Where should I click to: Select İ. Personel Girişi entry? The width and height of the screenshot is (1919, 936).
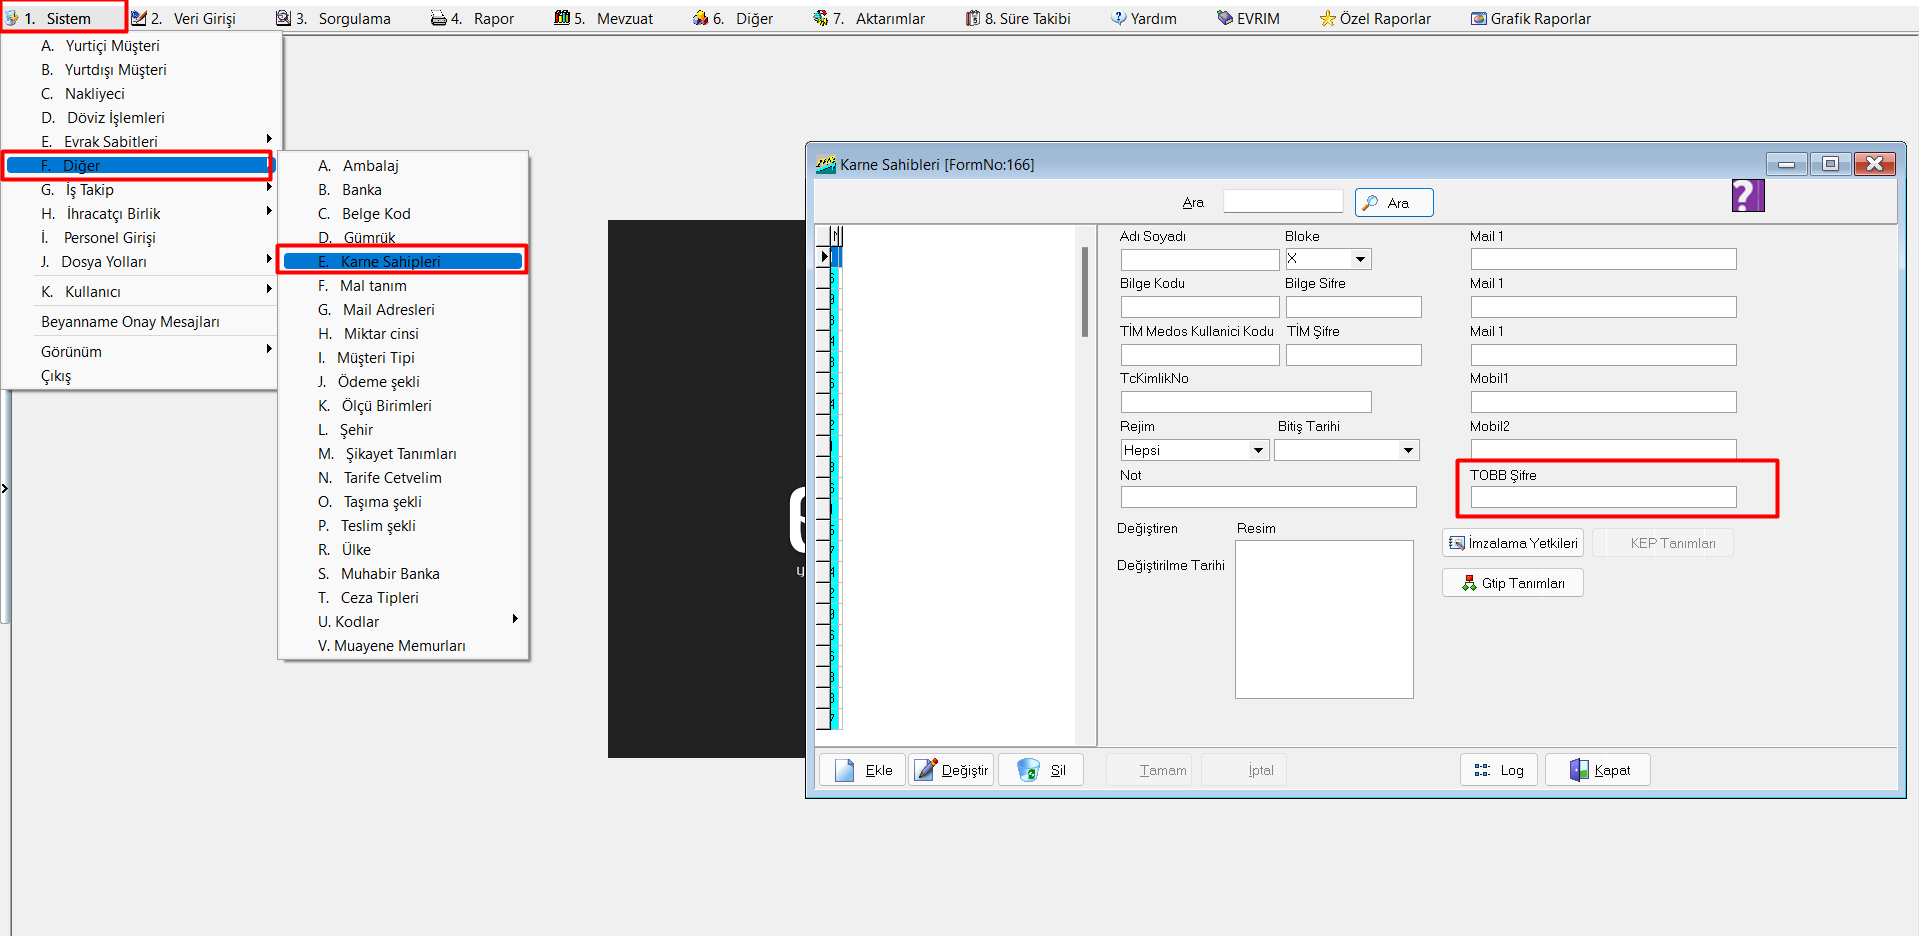[140, 237]
